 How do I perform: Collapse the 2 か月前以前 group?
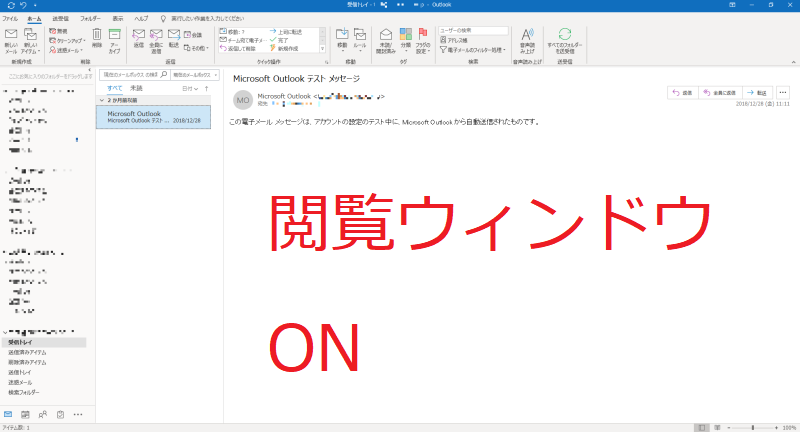102,100
